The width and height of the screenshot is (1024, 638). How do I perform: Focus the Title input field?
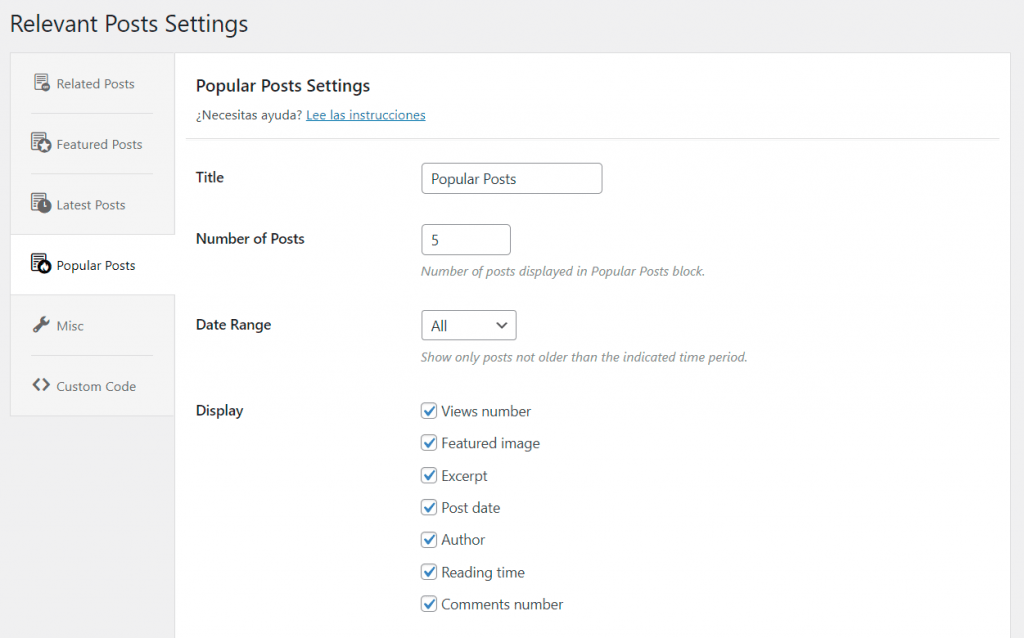pyautogui.click(x=512, y=178)
